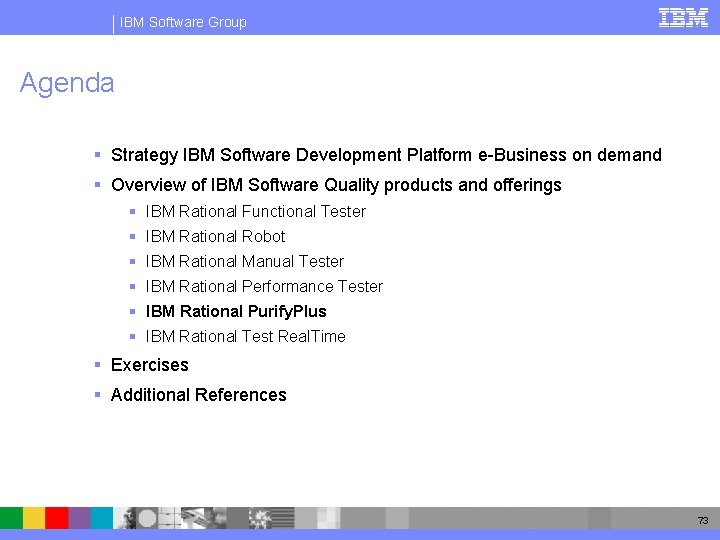720x540 pixels.
Task: Click the 'Agenda' slide title
Action: tap(67, 83)
